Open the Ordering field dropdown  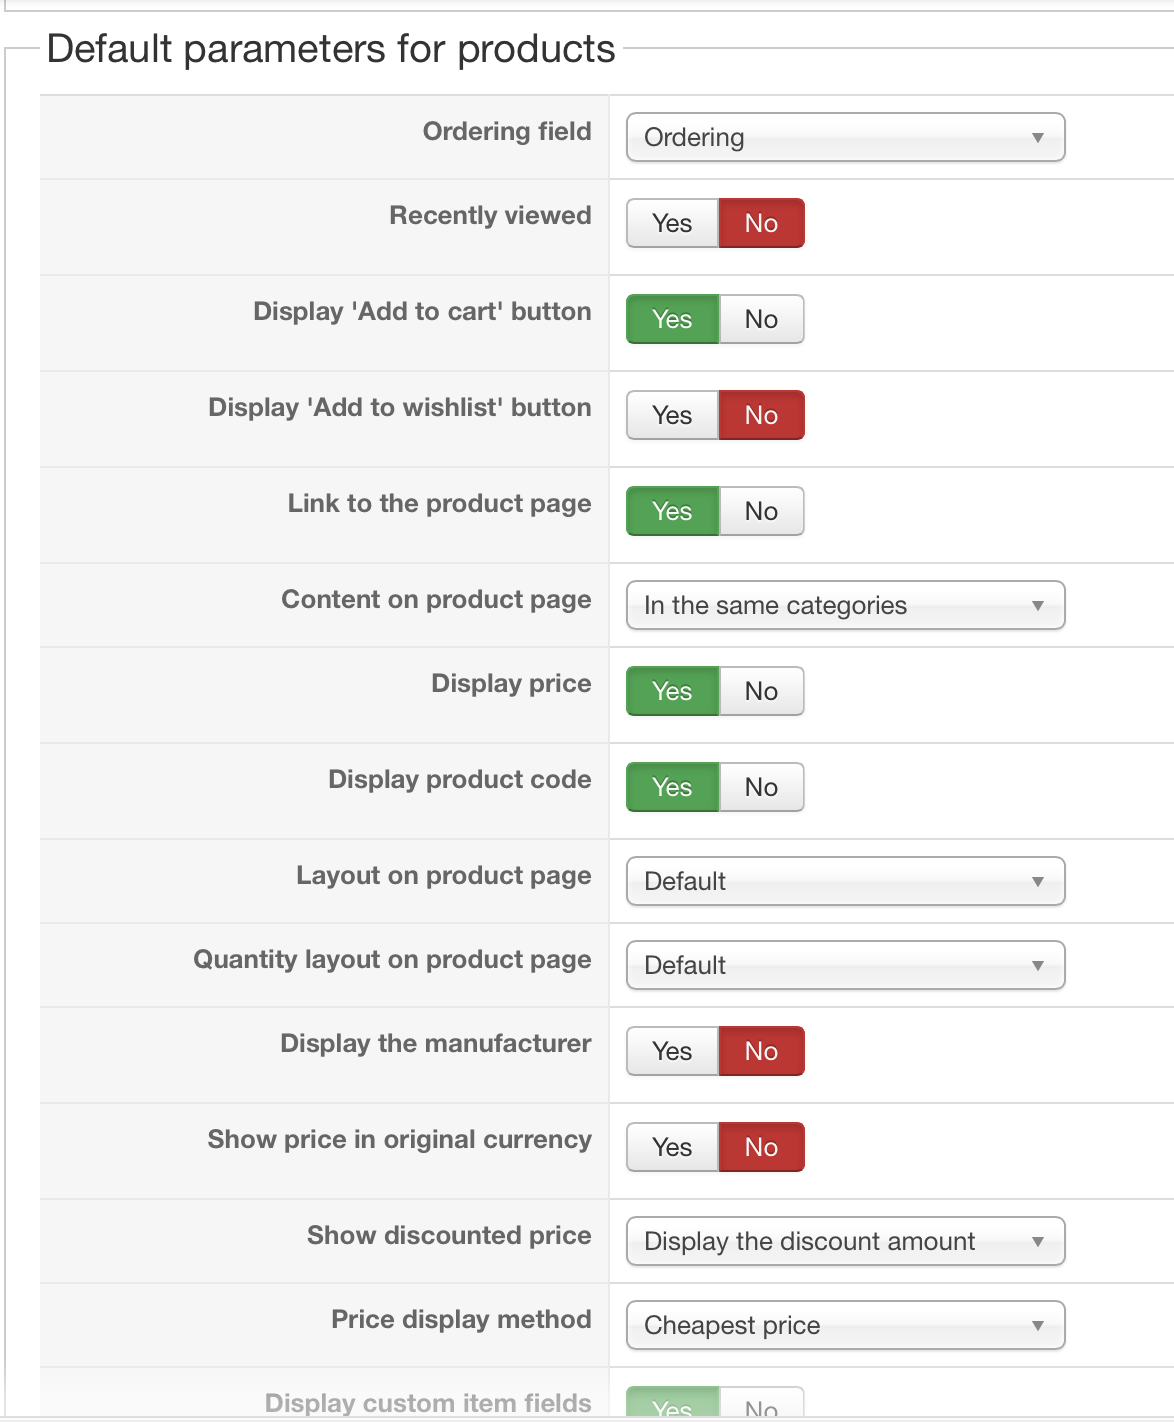coord(845,137)
